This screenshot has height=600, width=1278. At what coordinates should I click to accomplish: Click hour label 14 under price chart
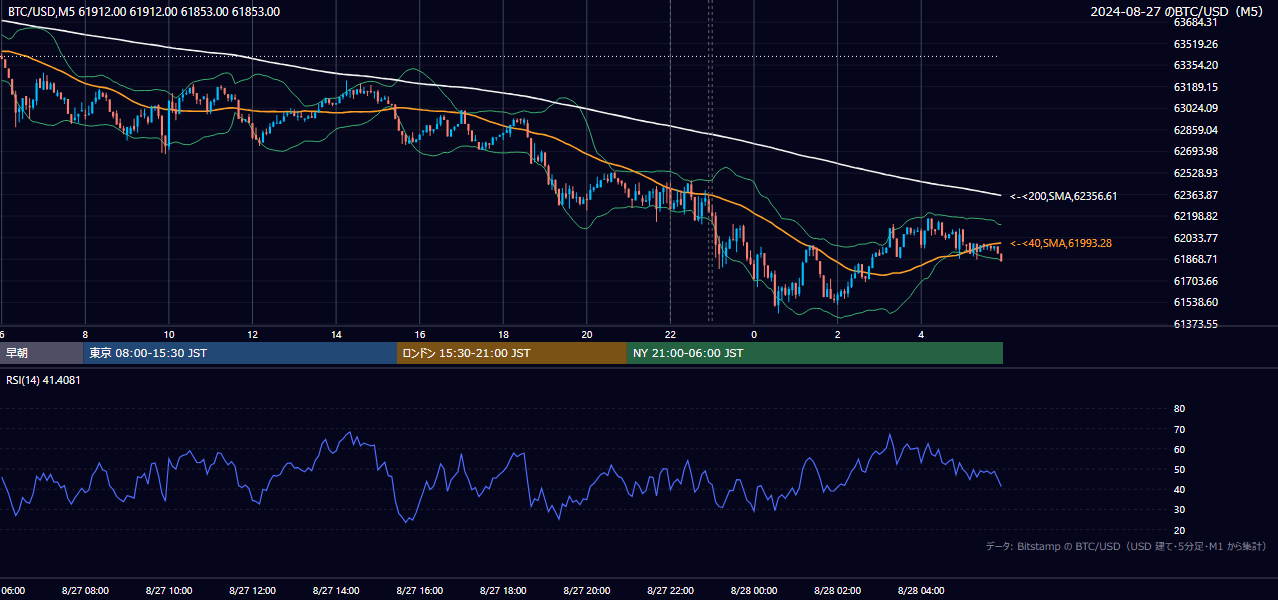click(336, 335)
